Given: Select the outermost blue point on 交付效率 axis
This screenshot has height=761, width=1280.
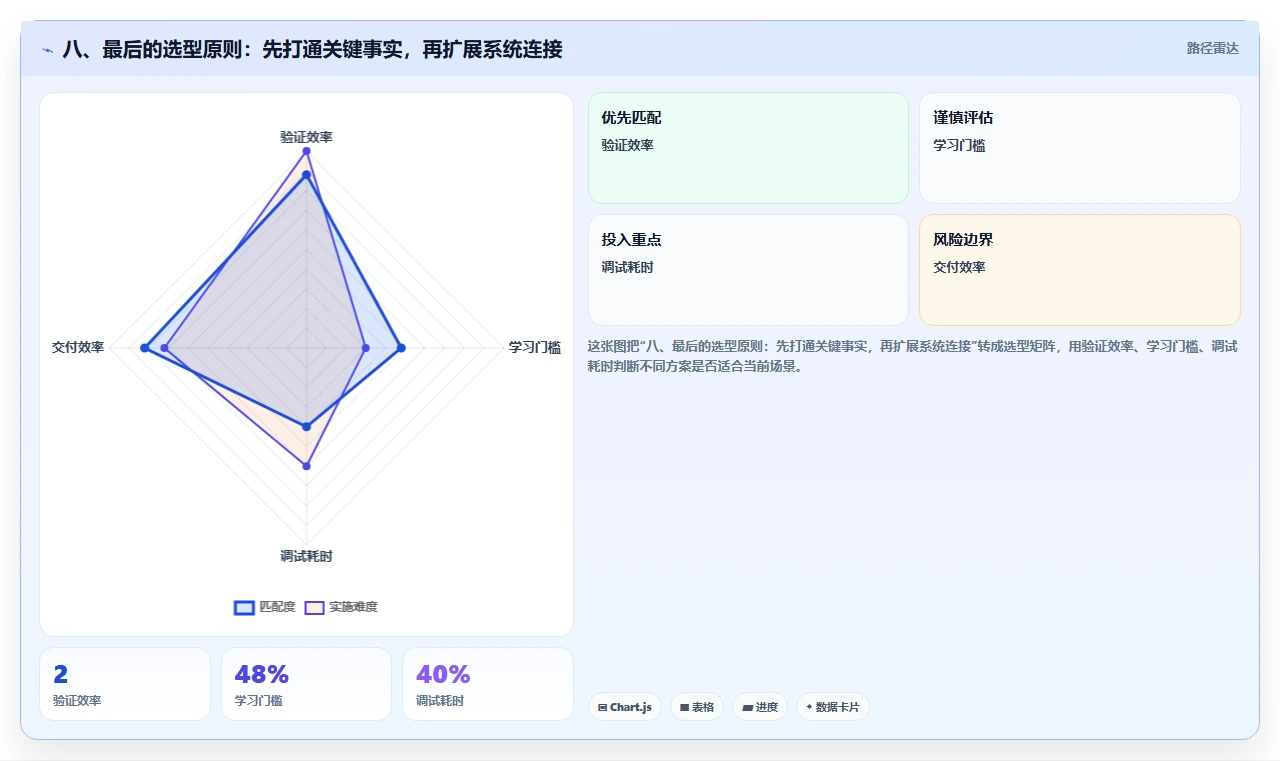Looking at the screenshot, I should 144,348.
